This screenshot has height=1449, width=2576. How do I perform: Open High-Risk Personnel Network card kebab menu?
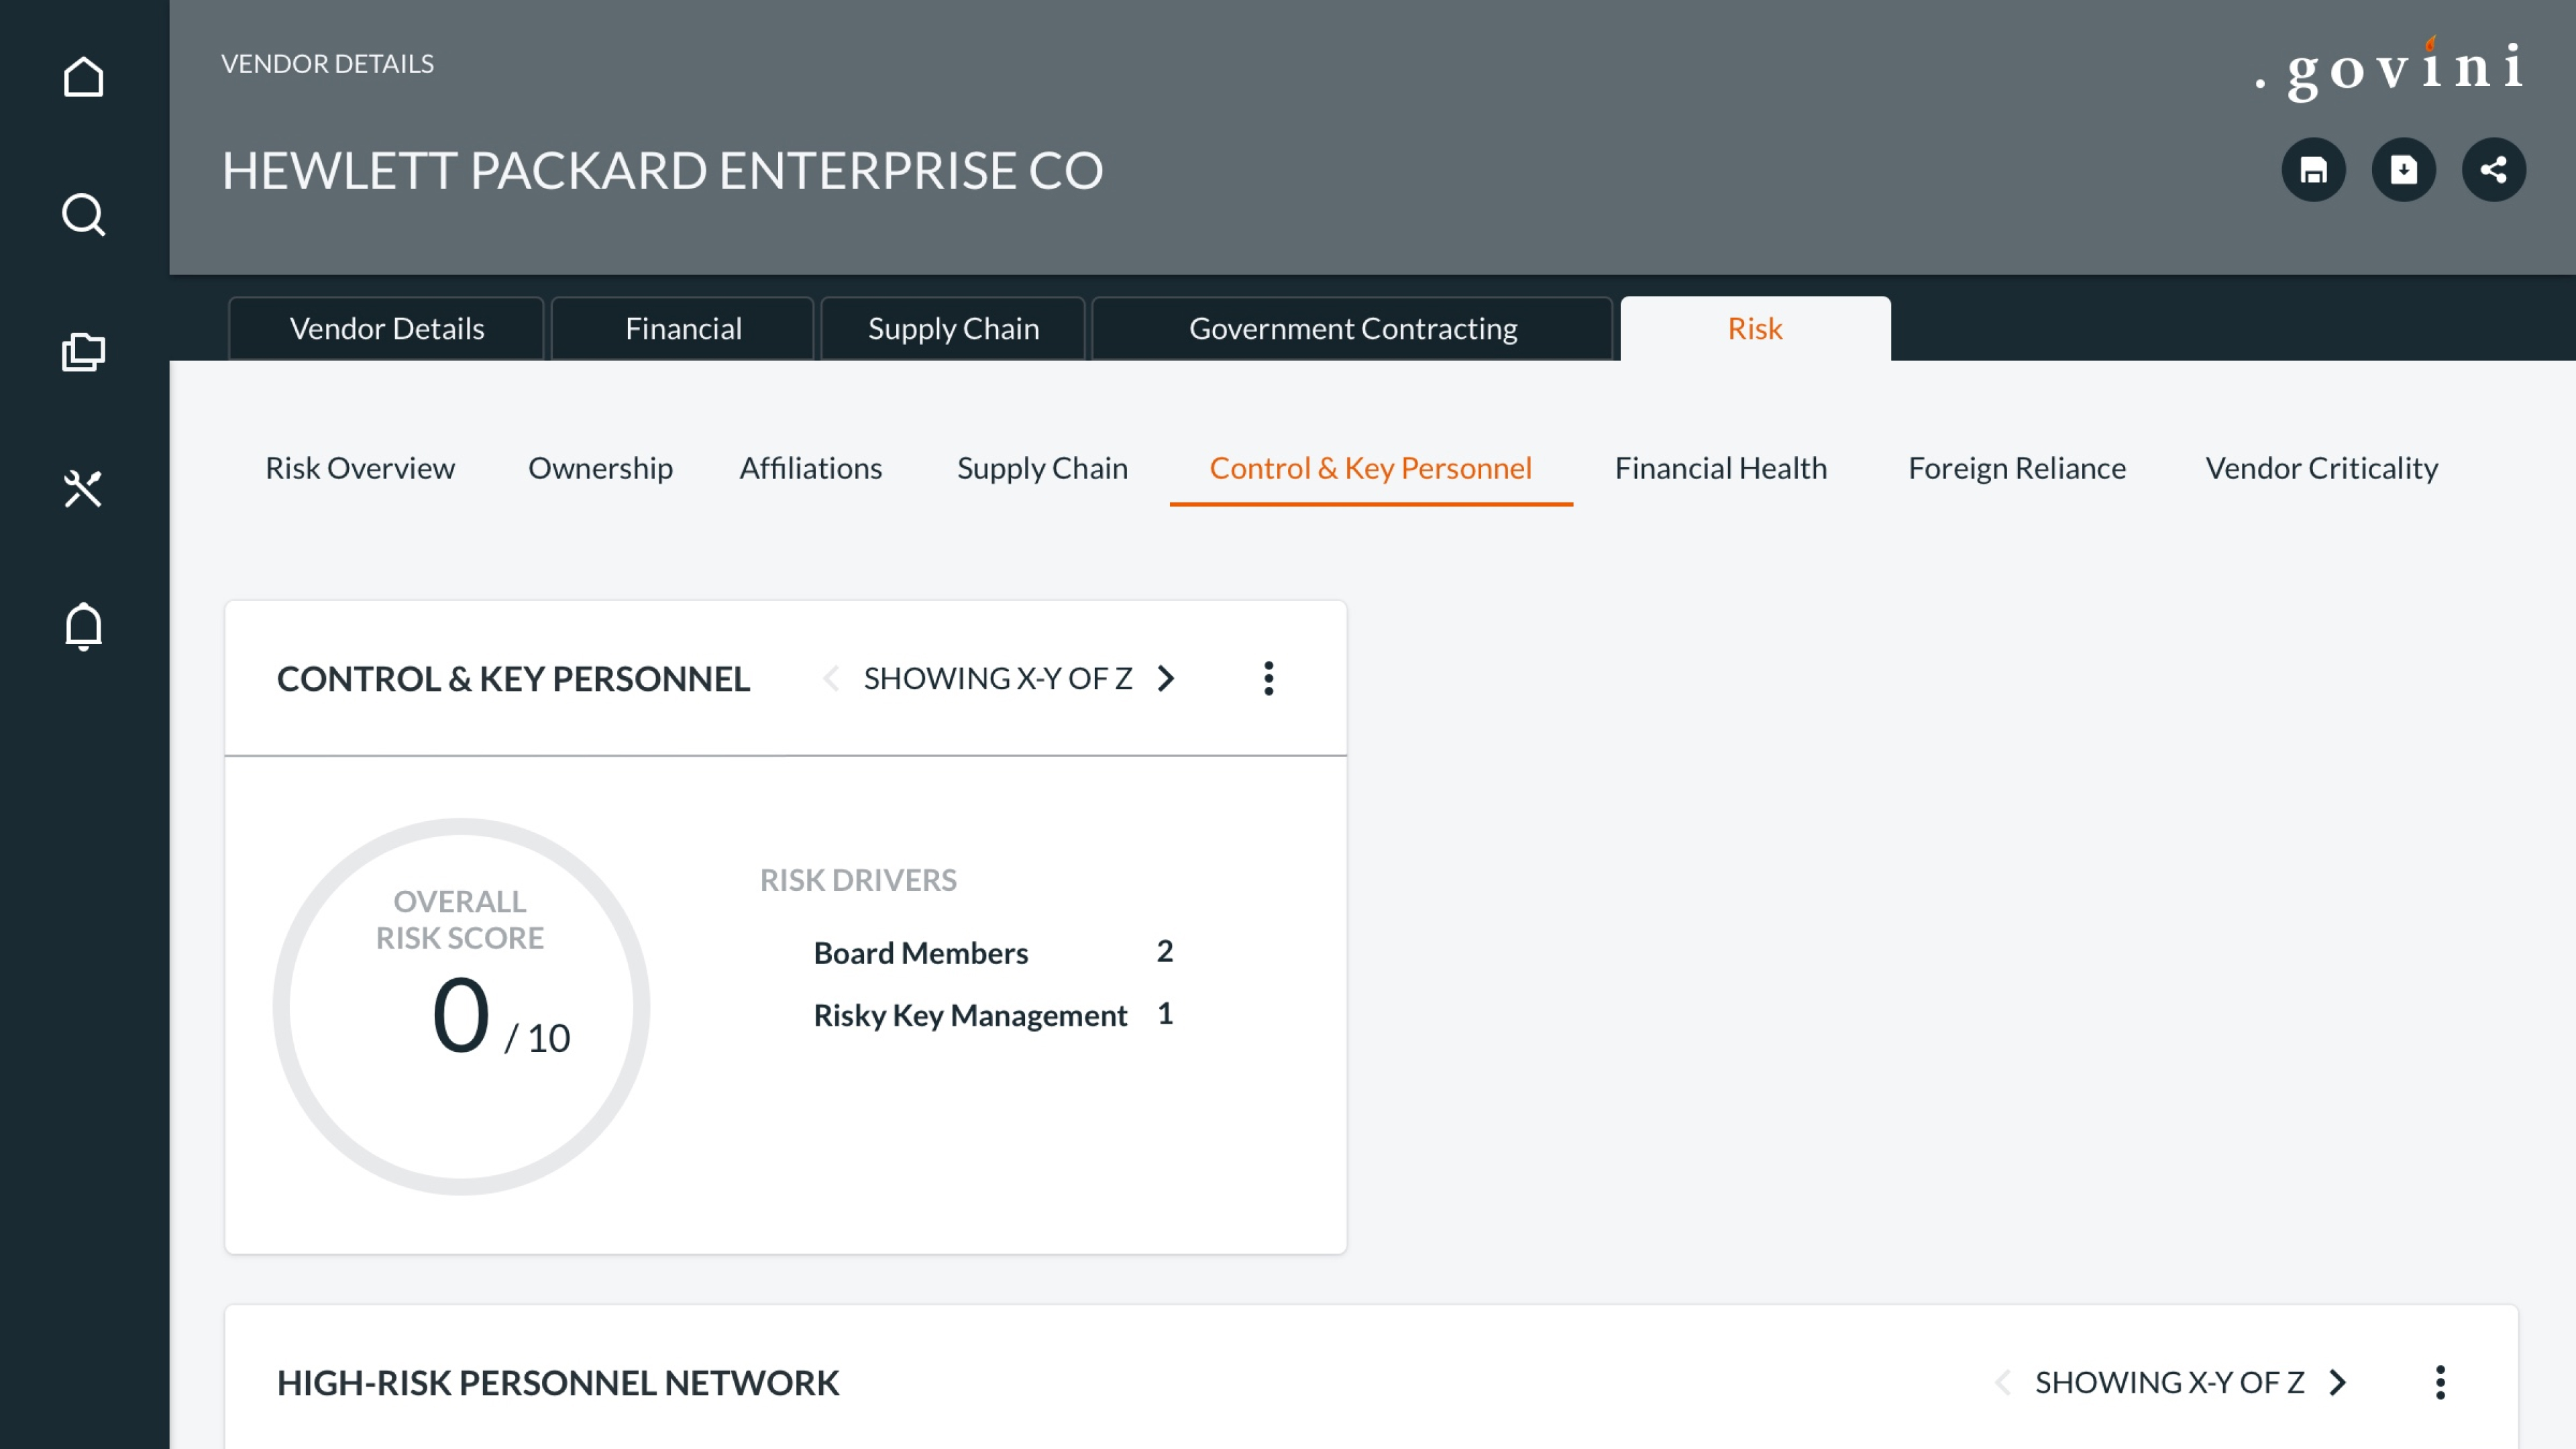[x=2440, y=1382]
